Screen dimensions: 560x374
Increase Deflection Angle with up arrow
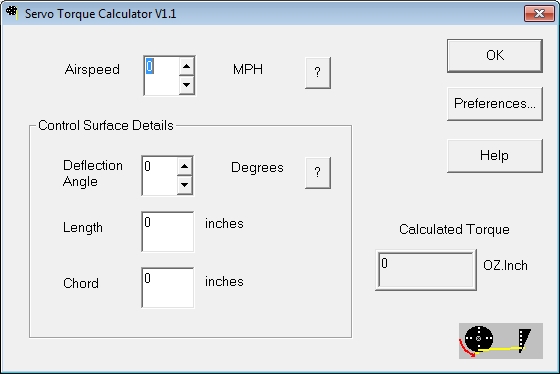pyautogui.click(x=185, y=166)
